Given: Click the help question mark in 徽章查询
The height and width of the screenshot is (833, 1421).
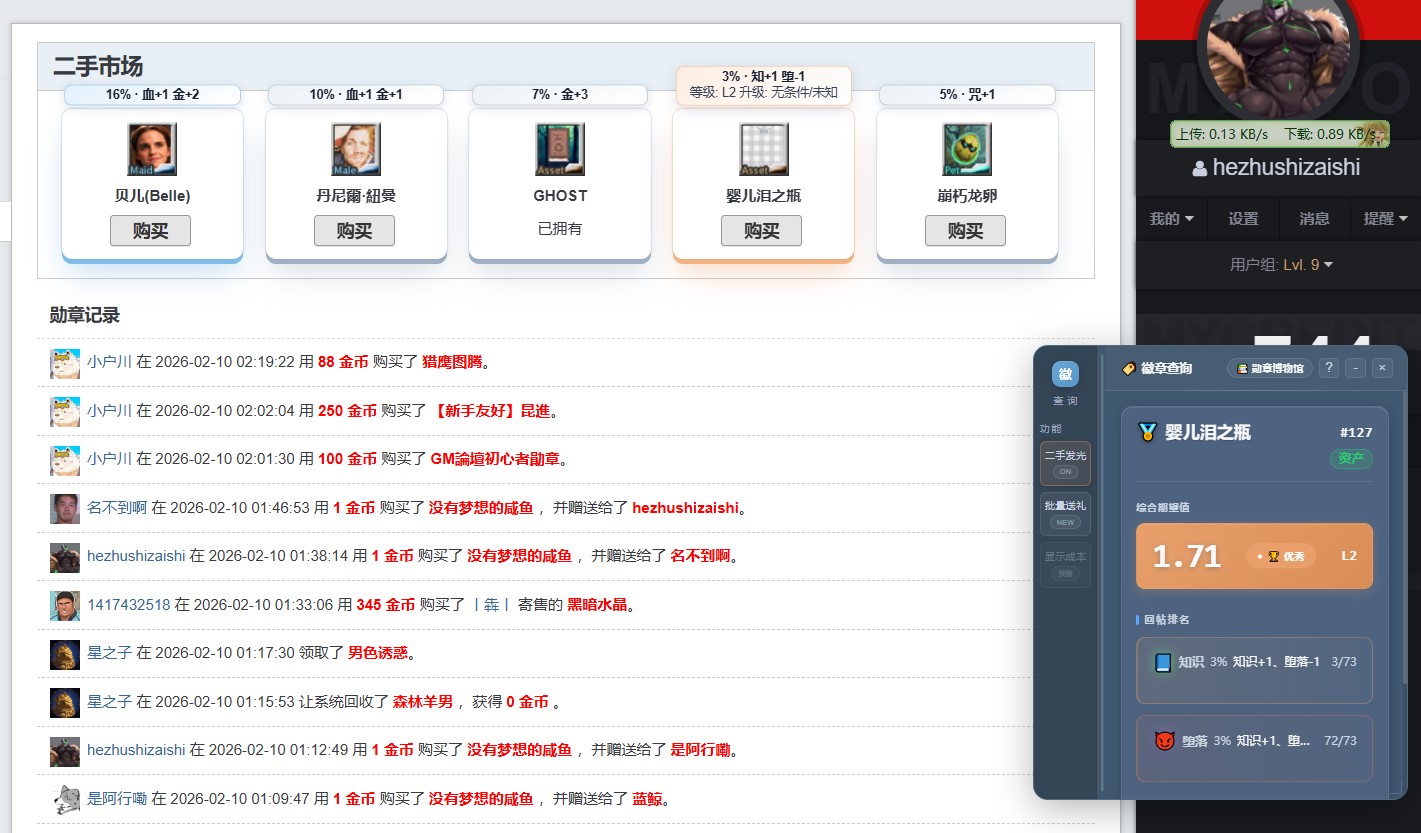Looking at the screenshot, I should 1329,368.
